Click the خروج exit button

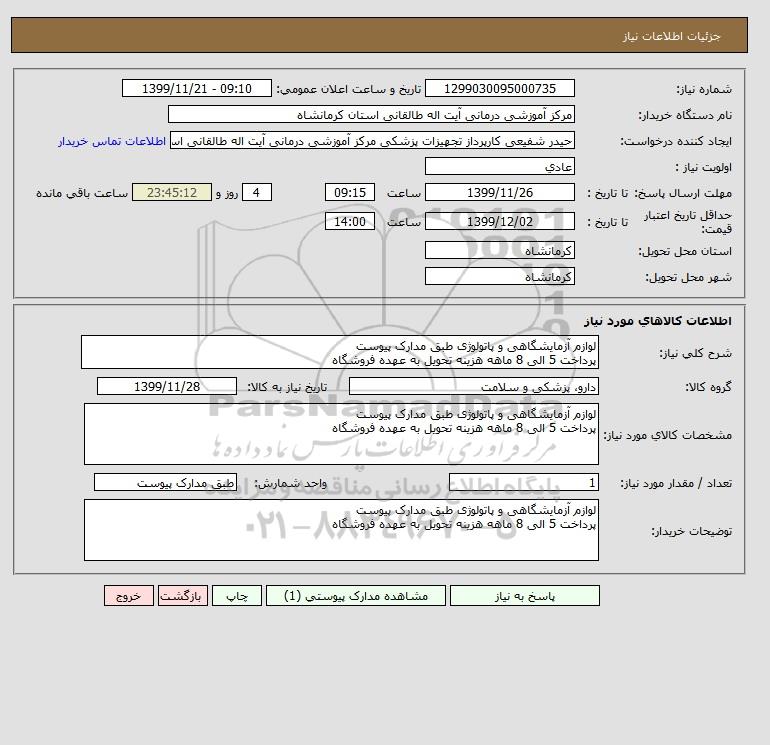point(129,596)
